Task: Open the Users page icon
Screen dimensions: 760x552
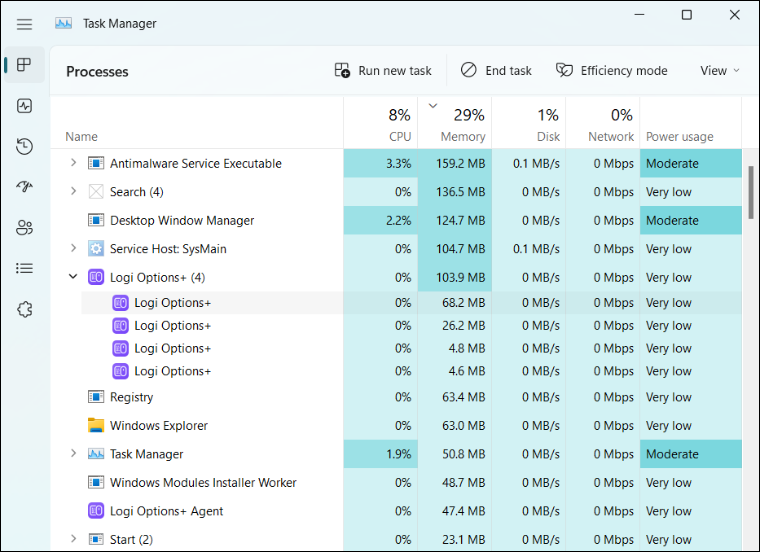Action: point(24,228)
